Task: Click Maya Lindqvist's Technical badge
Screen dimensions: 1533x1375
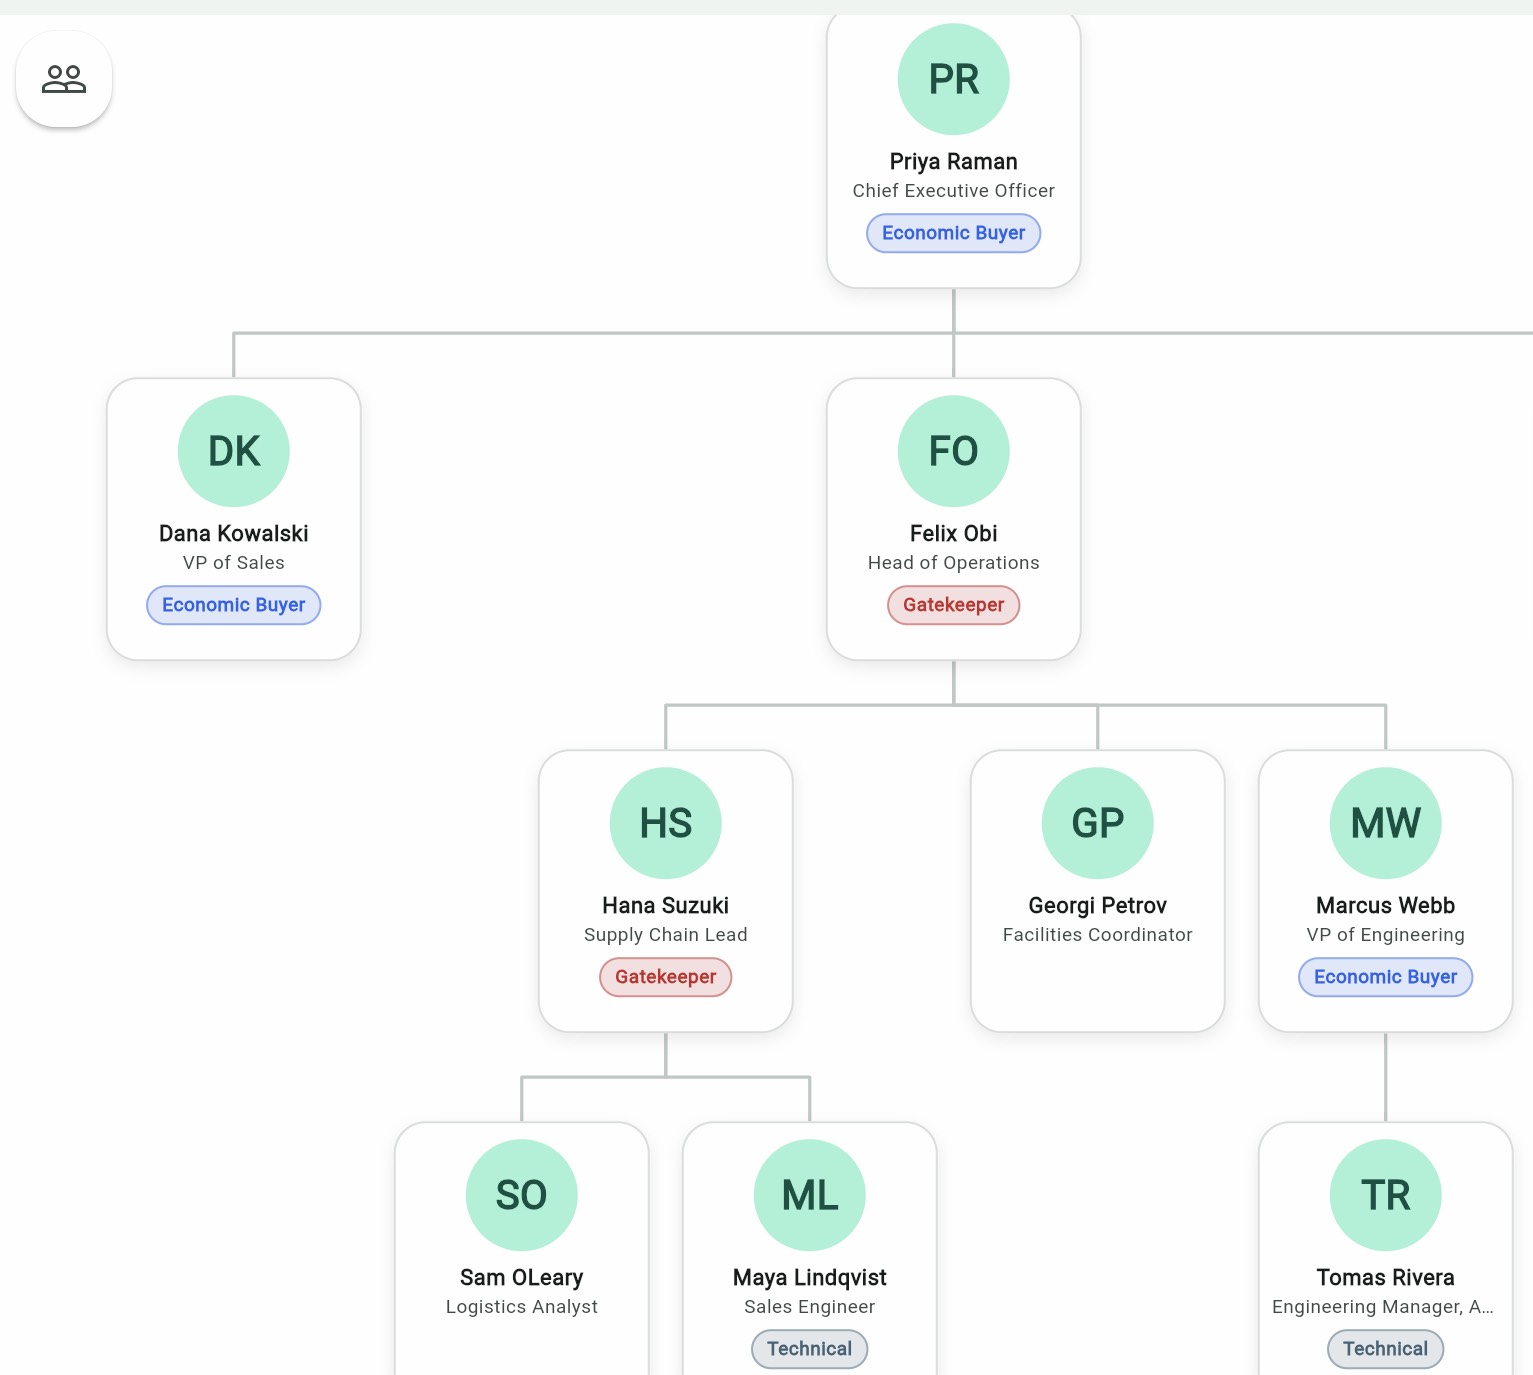Action: (810, 1349)
